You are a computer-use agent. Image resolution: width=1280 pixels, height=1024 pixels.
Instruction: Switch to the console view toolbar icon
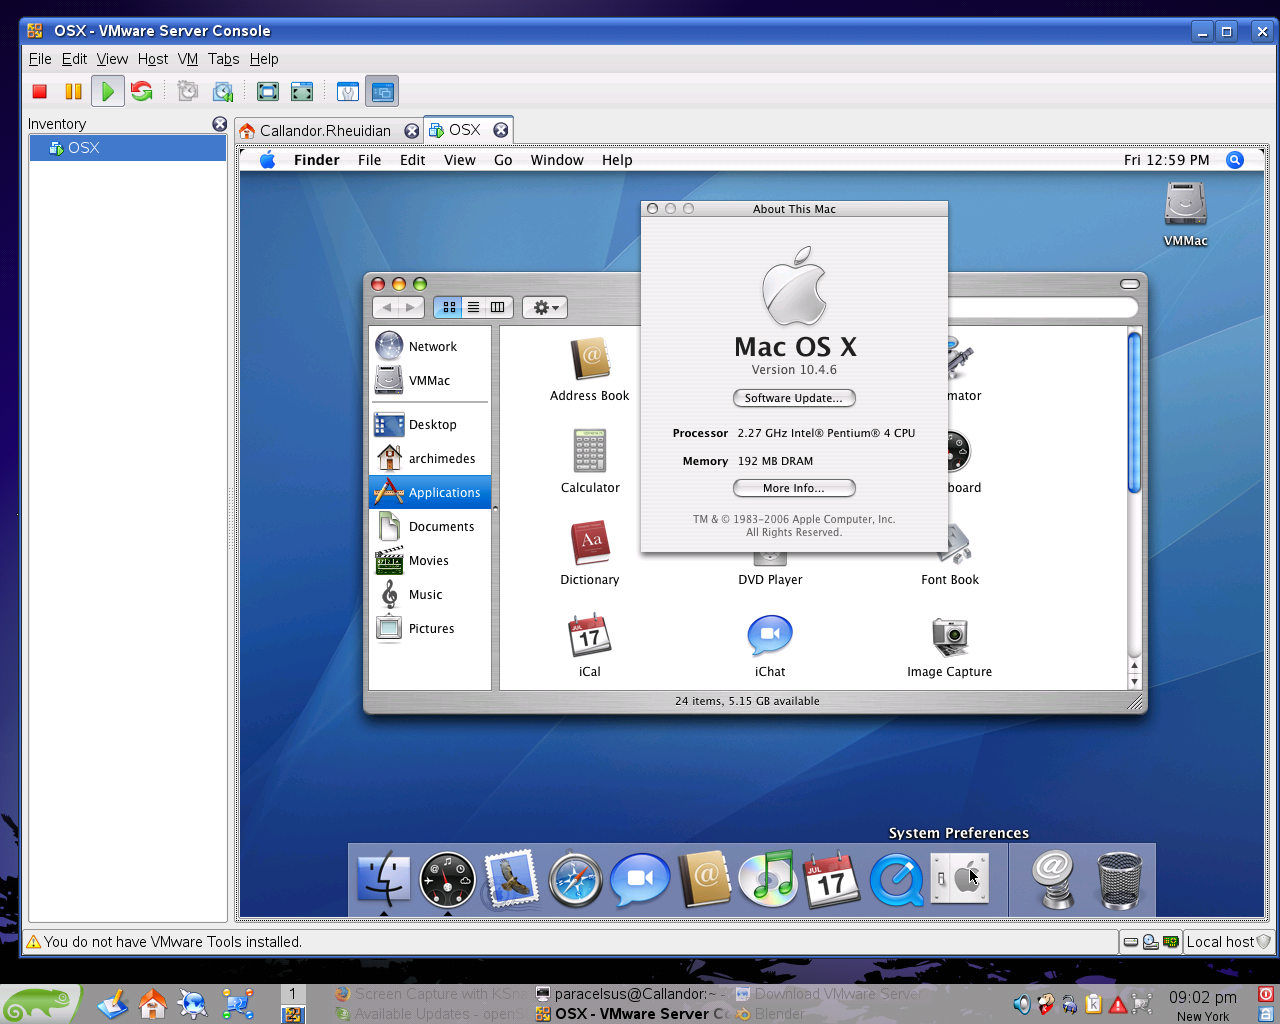pos(382,92)
